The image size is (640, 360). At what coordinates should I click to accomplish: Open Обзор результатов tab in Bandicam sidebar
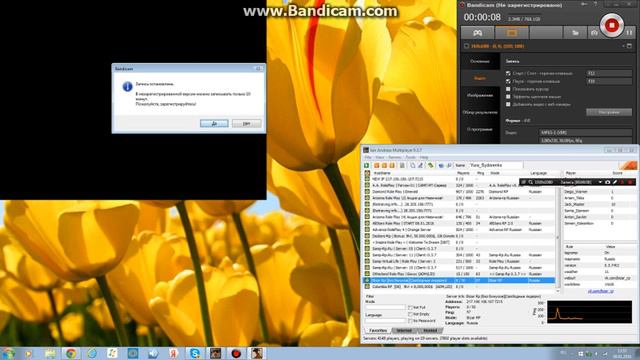point(480,112)
